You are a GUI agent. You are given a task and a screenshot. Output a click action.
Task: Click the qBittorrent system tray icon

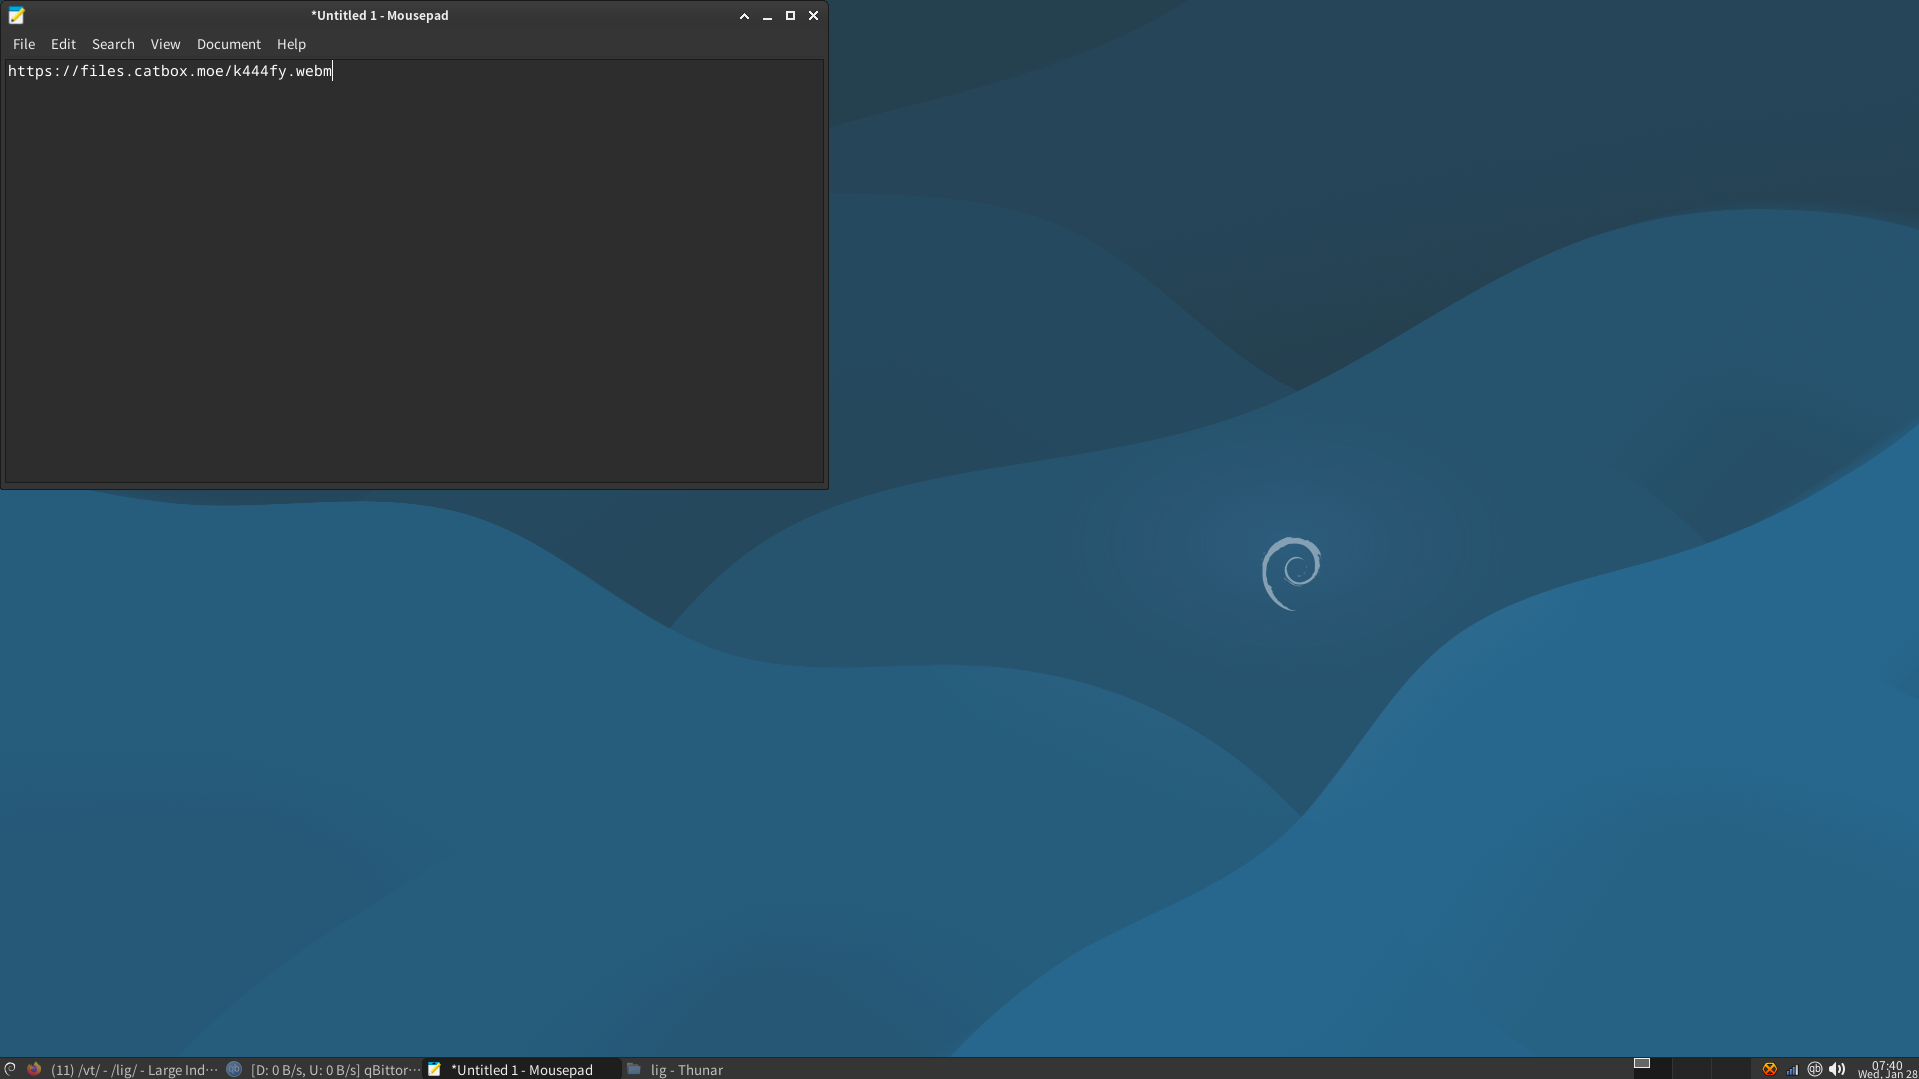(x=1815, y=1069)
